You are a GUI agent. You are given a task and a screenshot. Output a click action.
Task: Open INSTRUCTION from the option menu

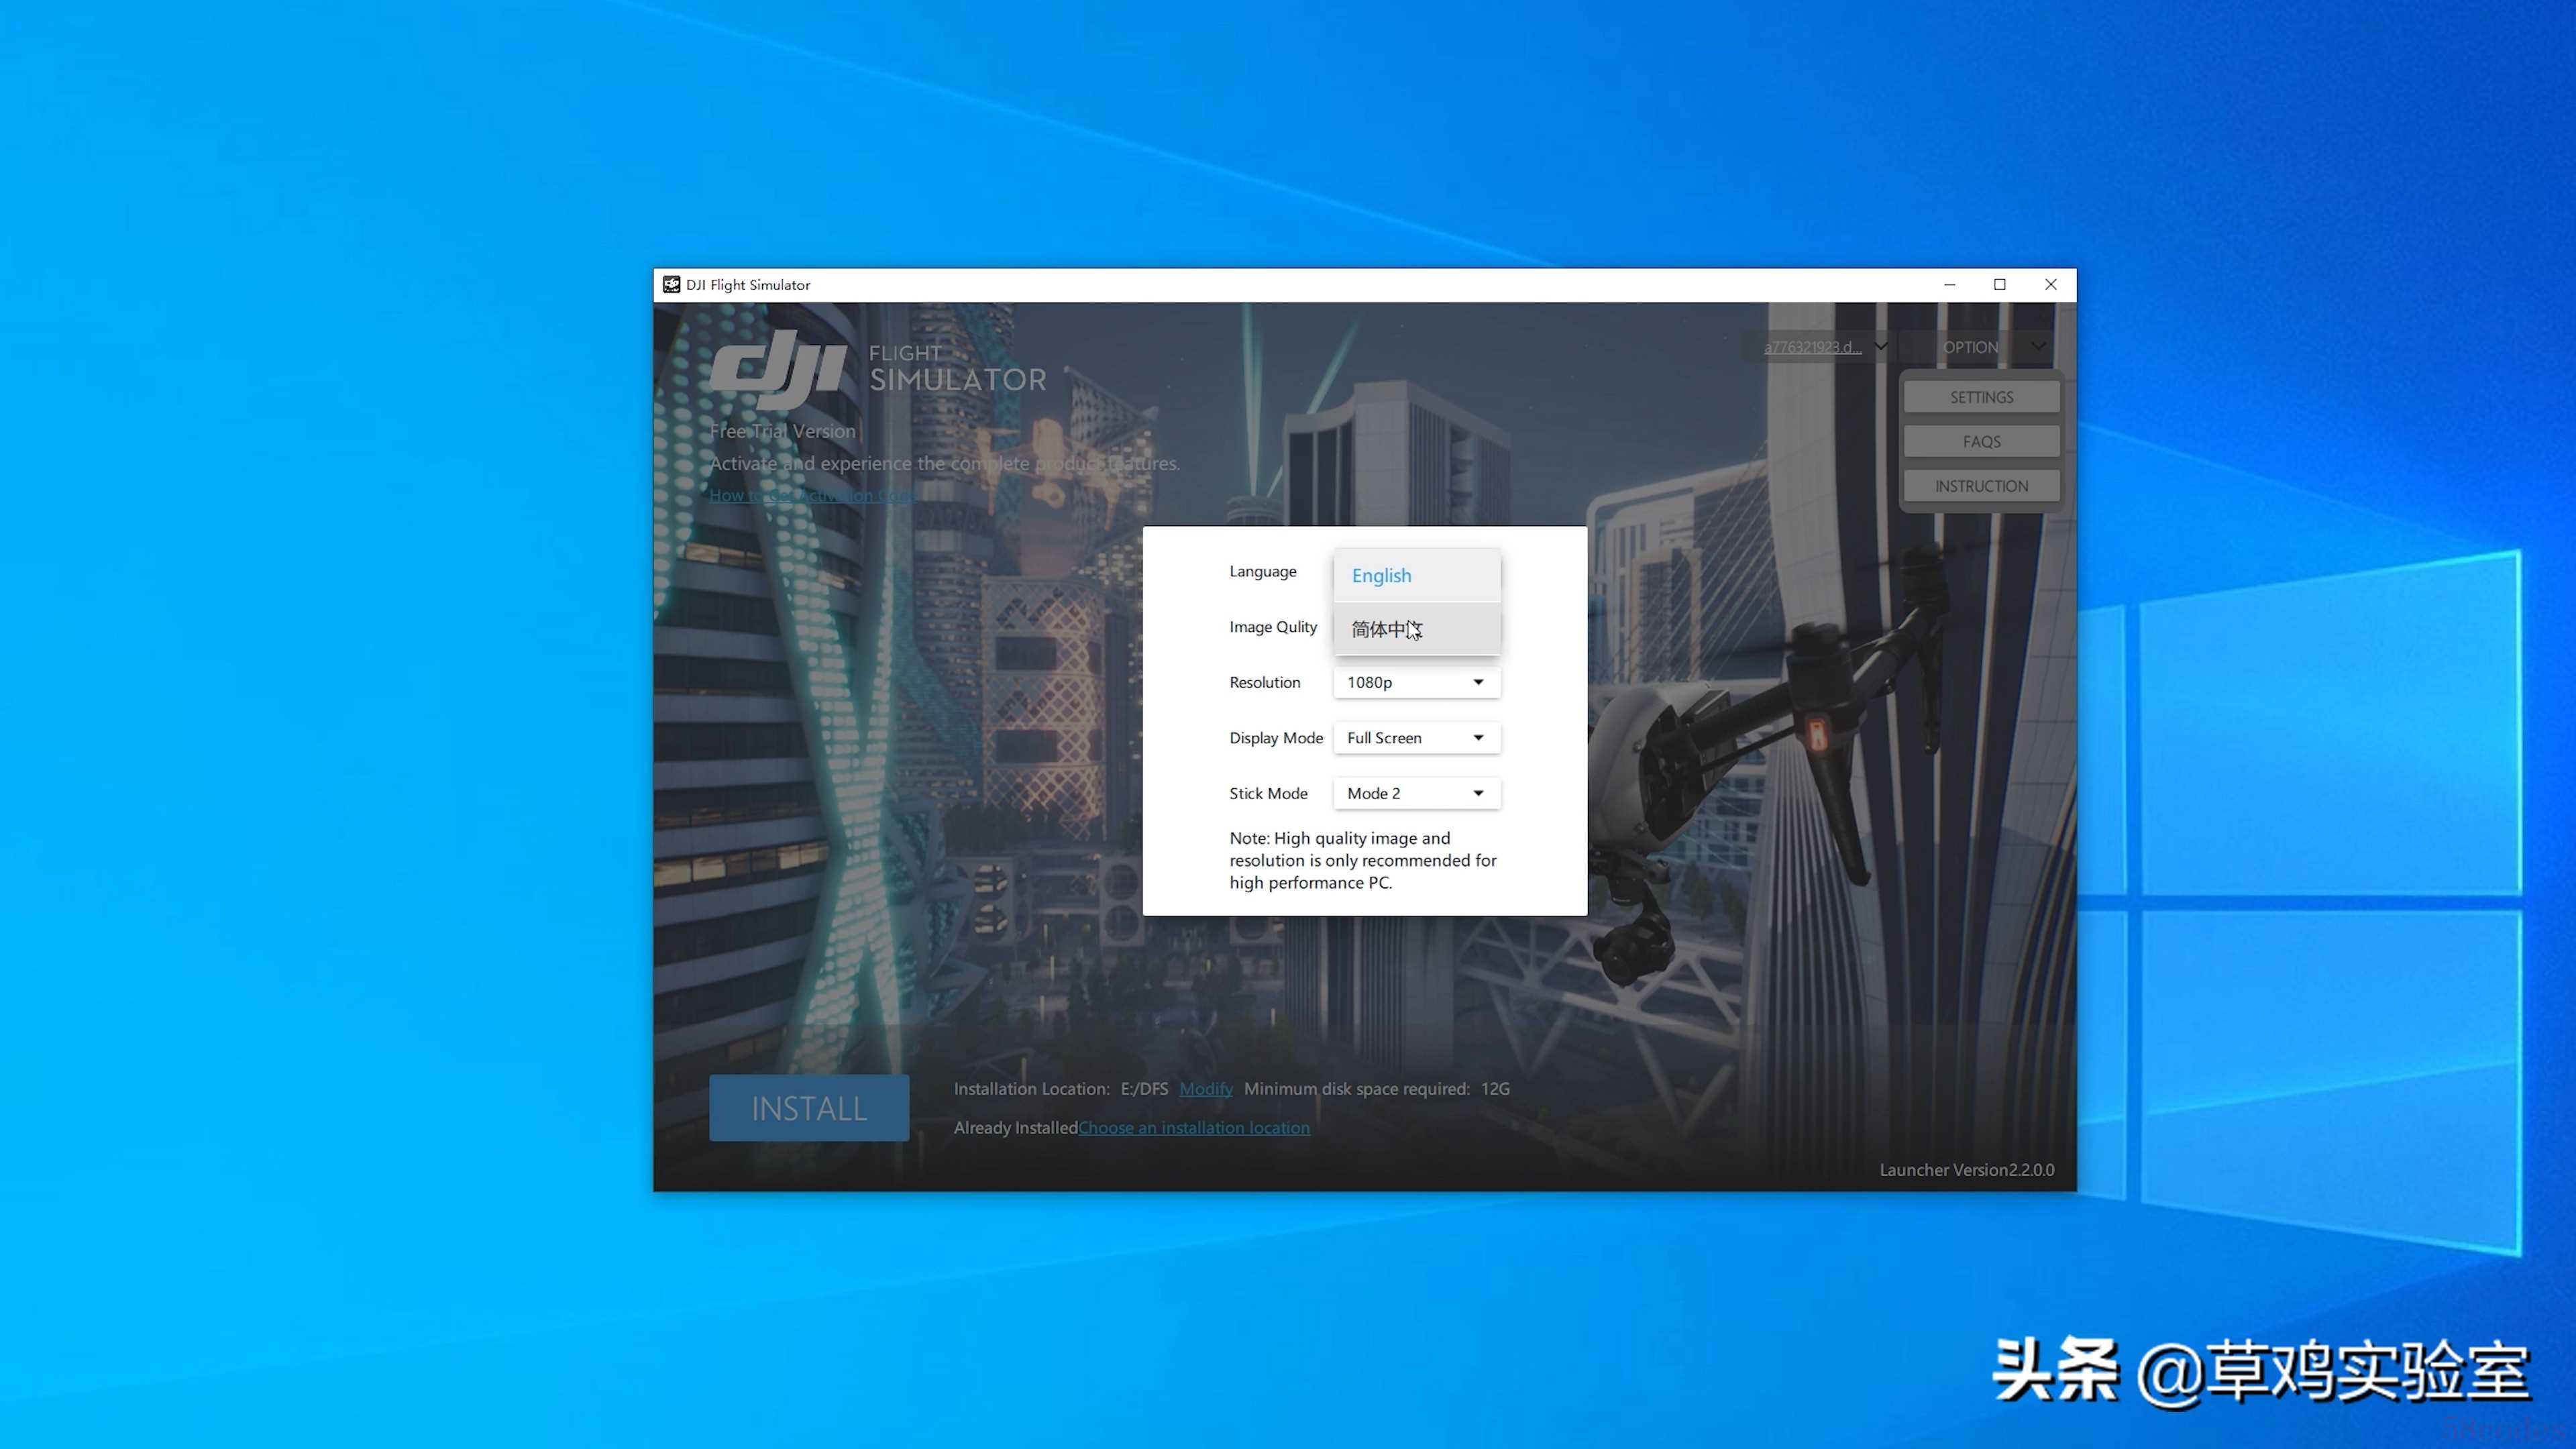coord(1981,486)
